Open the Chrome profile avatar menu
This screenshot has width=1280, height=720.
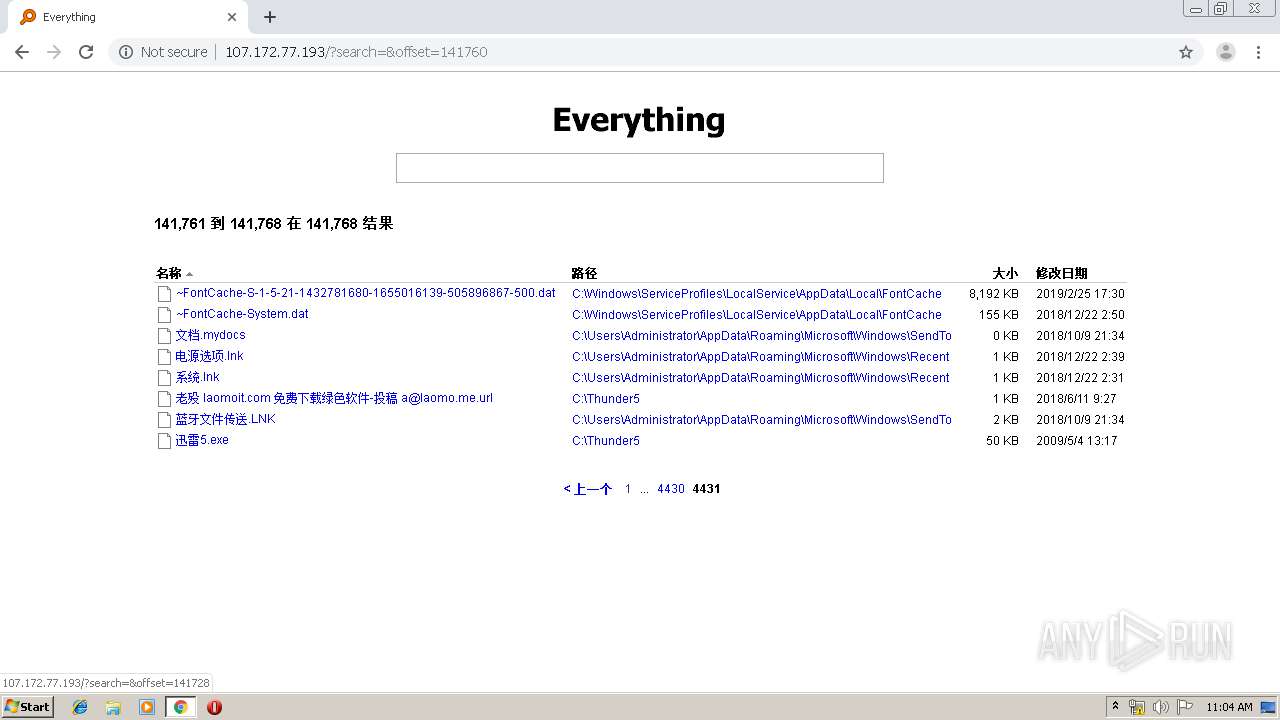(1226, 52)
